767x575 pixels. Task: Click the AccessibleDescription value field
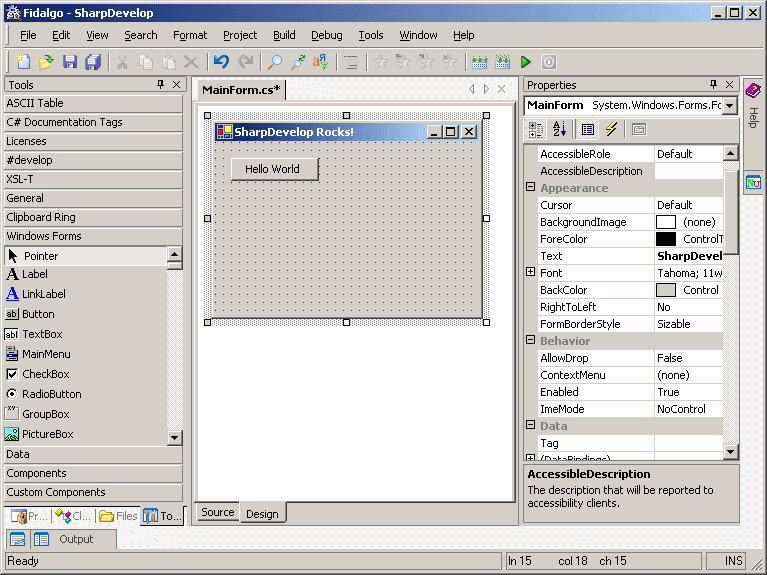(688, 171)
